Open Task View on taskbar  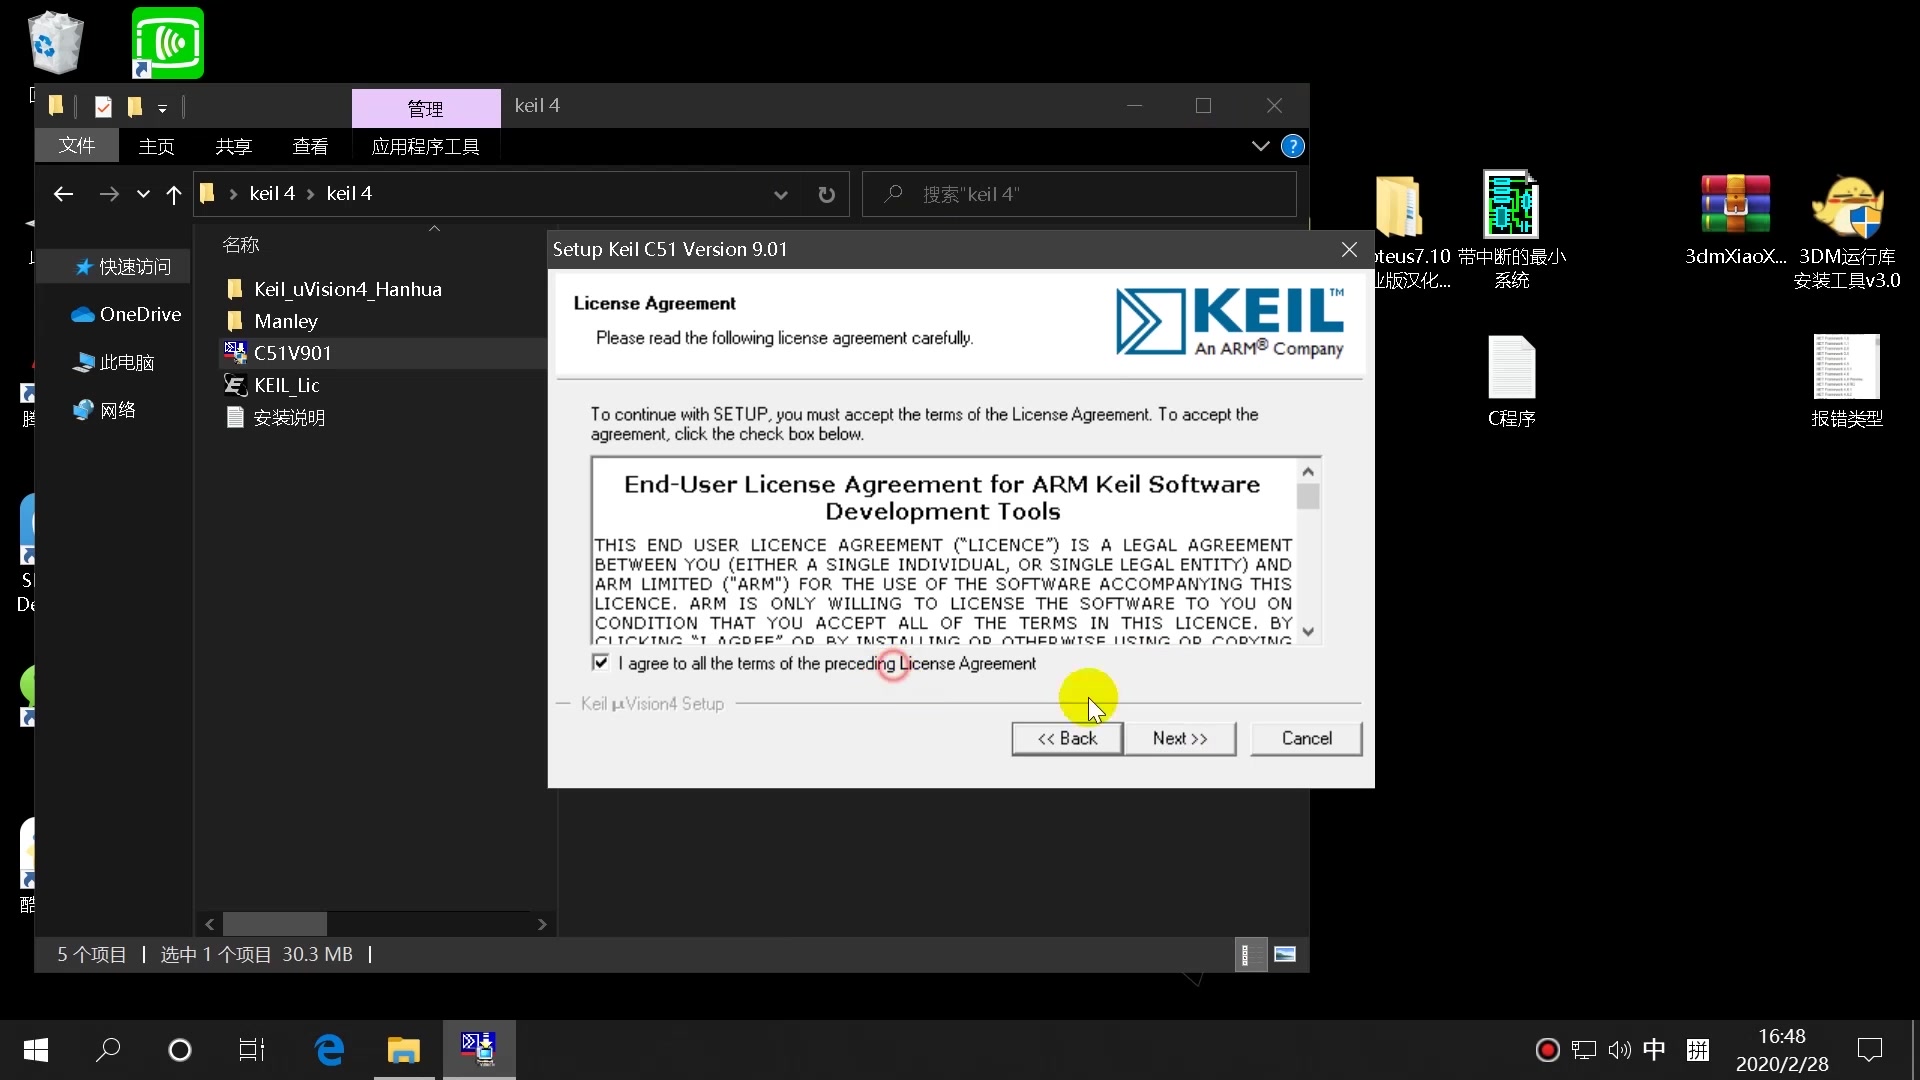252,1050
